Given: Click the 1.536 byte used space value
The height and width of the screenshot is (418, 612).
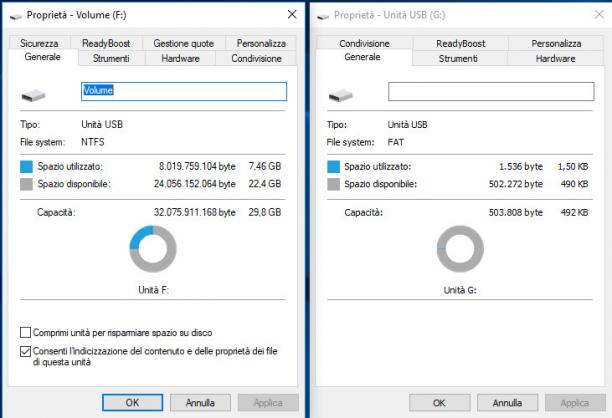Looking at the screenshot, I should 521,167.
